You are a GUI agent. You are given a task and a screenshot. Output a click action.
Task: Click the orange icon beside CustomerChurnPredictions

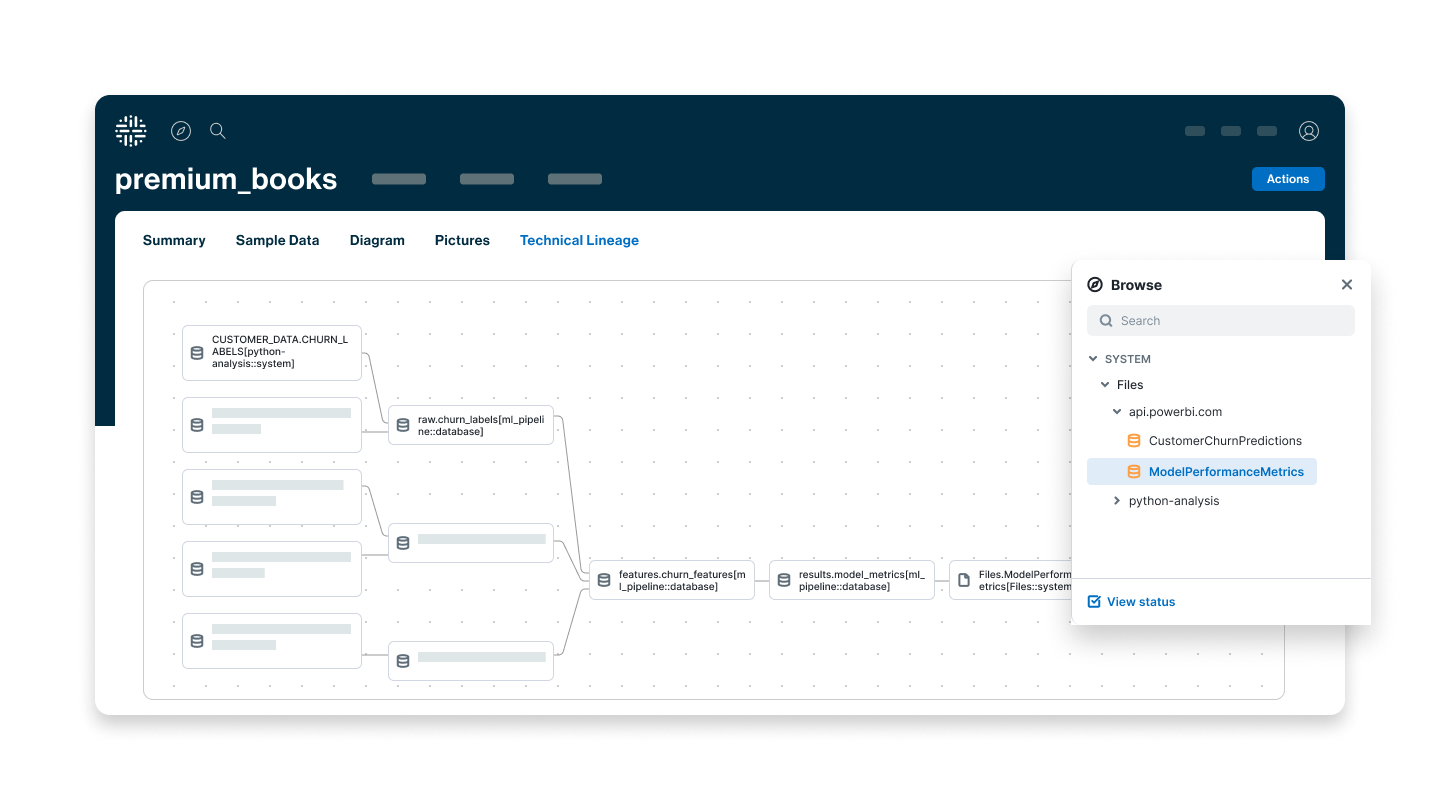coord(1134,441)
